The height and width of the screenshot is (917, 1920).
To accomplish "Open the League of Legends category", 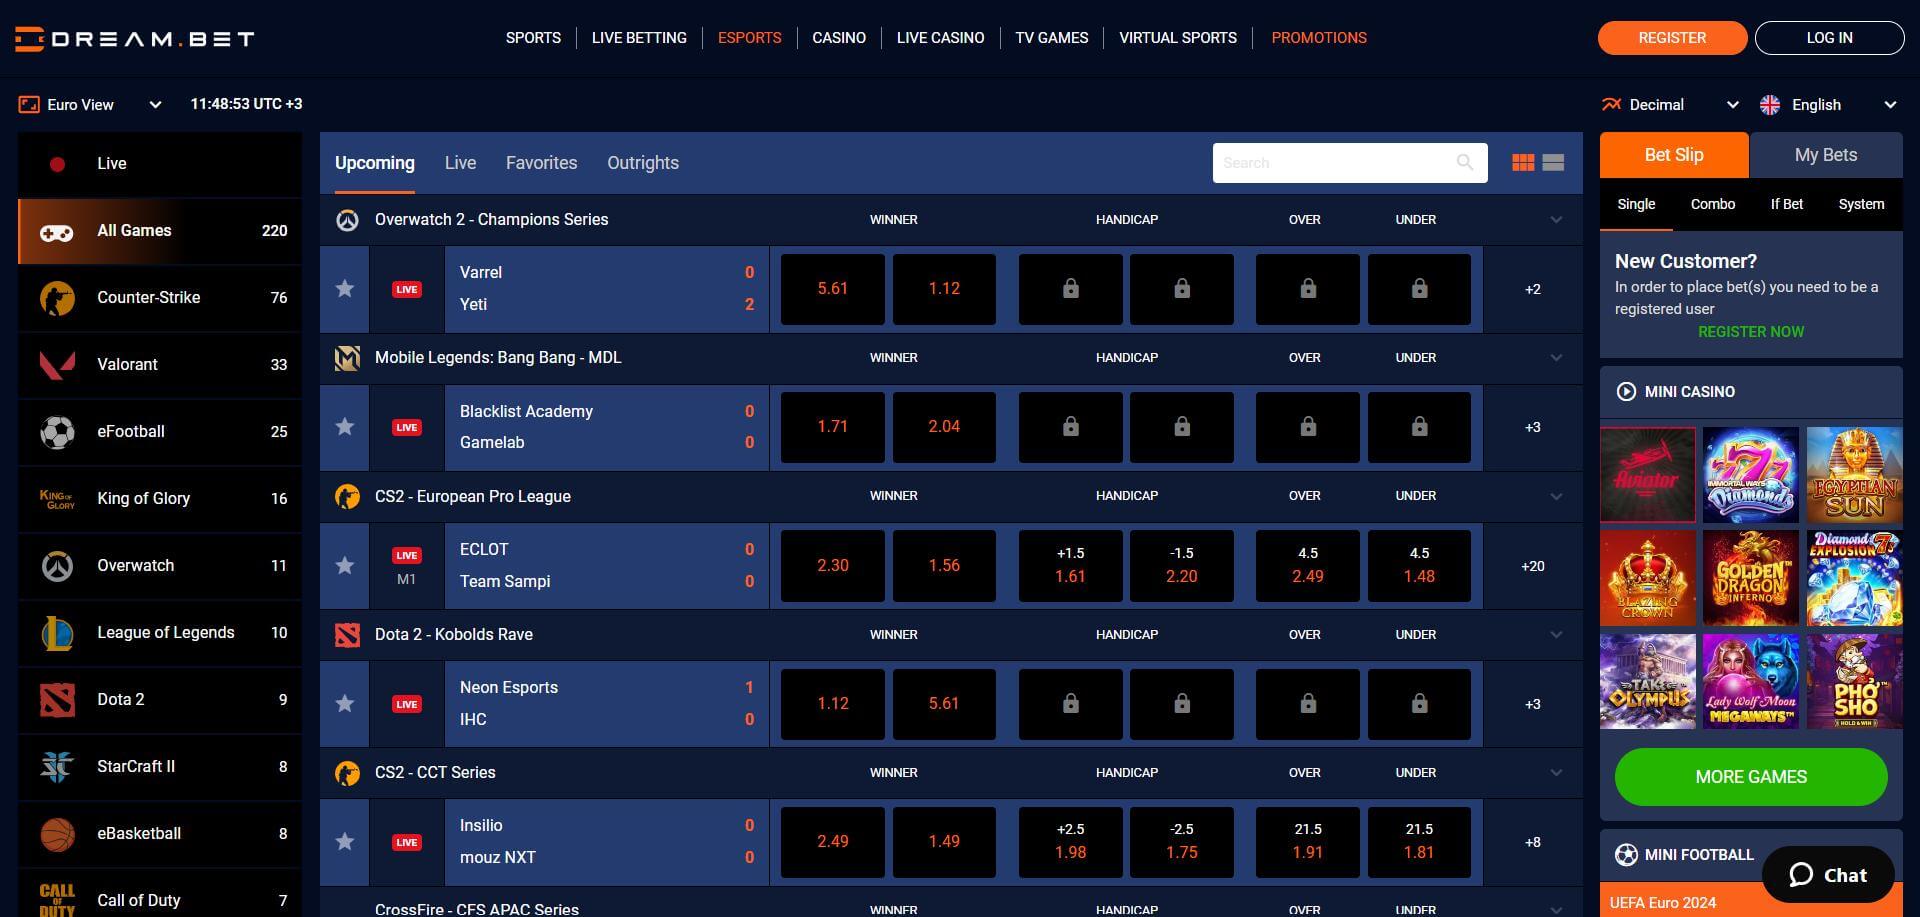I will tap(165, 632).
